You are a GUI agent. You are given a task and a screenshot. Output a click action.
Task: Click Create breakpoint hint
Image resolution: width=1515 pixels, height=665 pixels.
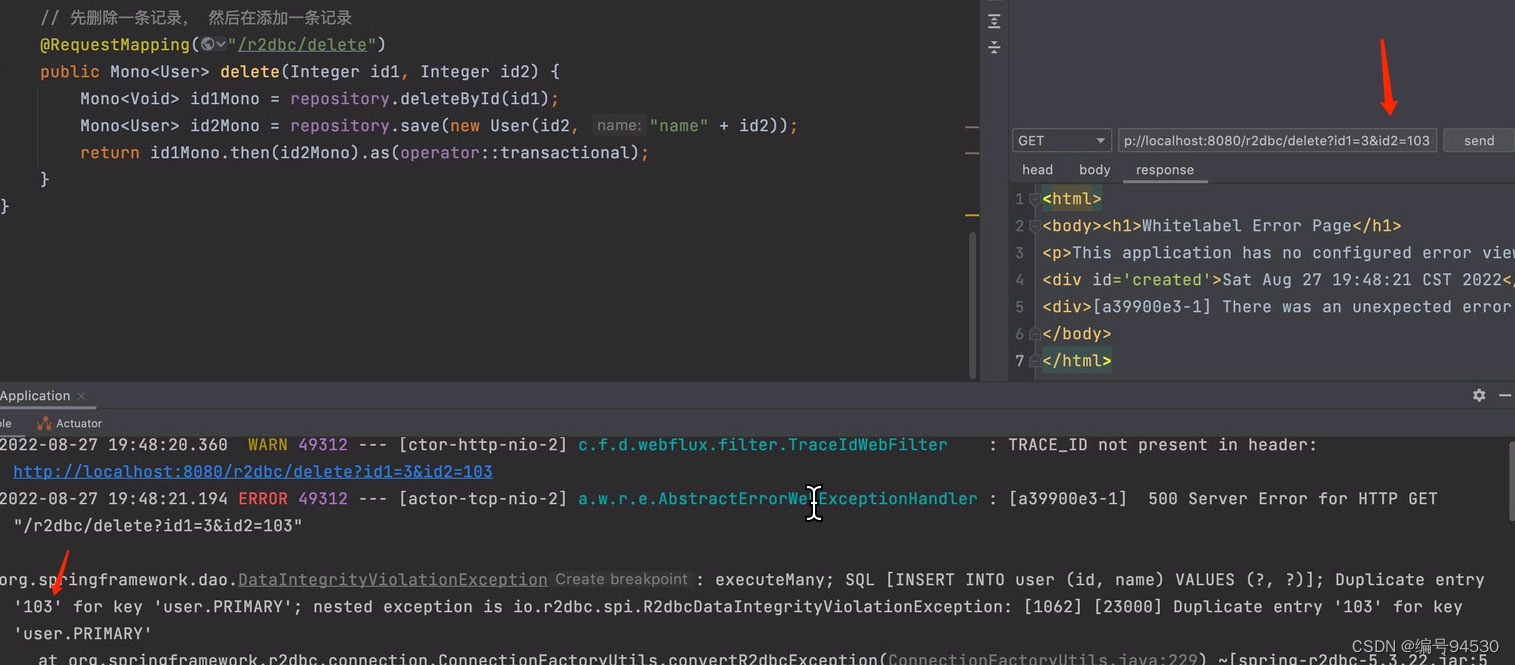pyautogui.click(x=622, y=579)
